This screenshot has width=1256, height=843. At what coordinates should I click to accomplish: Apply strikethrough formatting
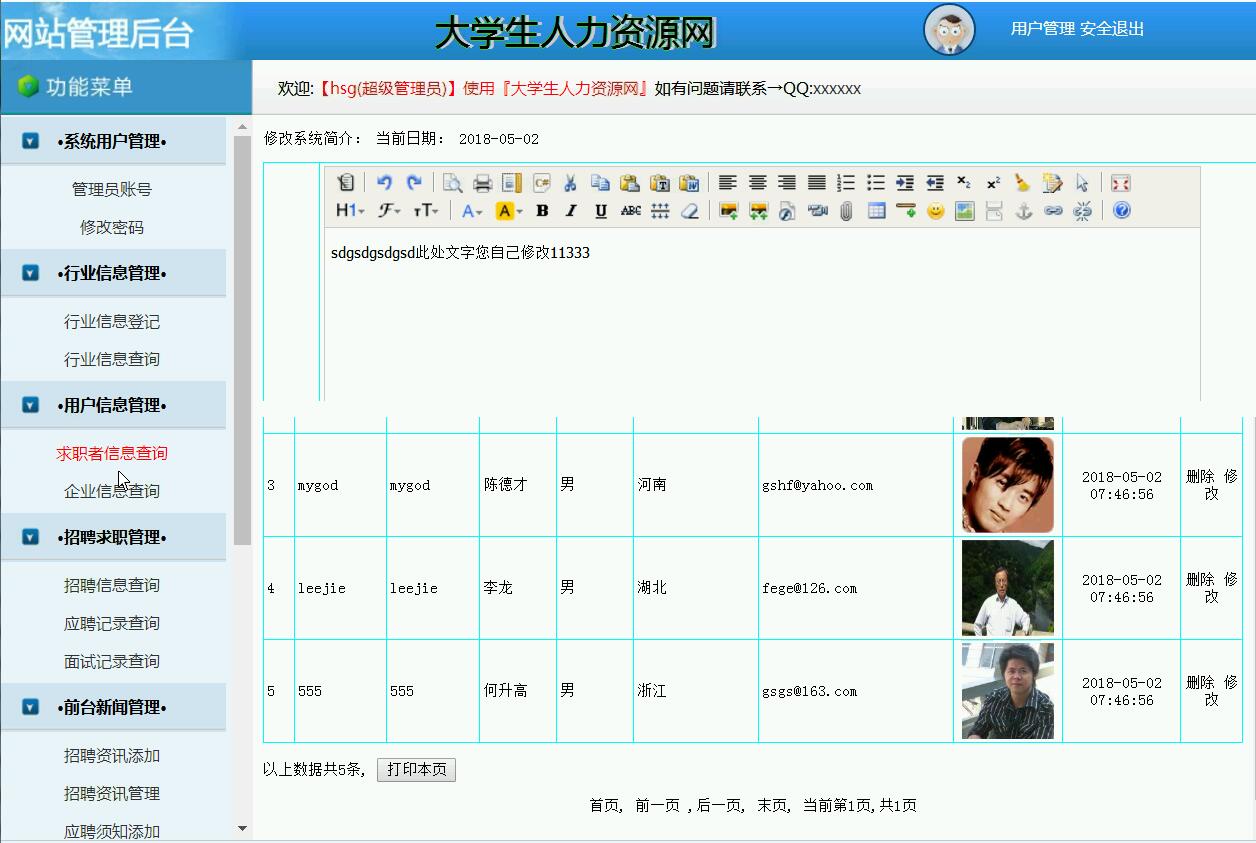point(630,210)
